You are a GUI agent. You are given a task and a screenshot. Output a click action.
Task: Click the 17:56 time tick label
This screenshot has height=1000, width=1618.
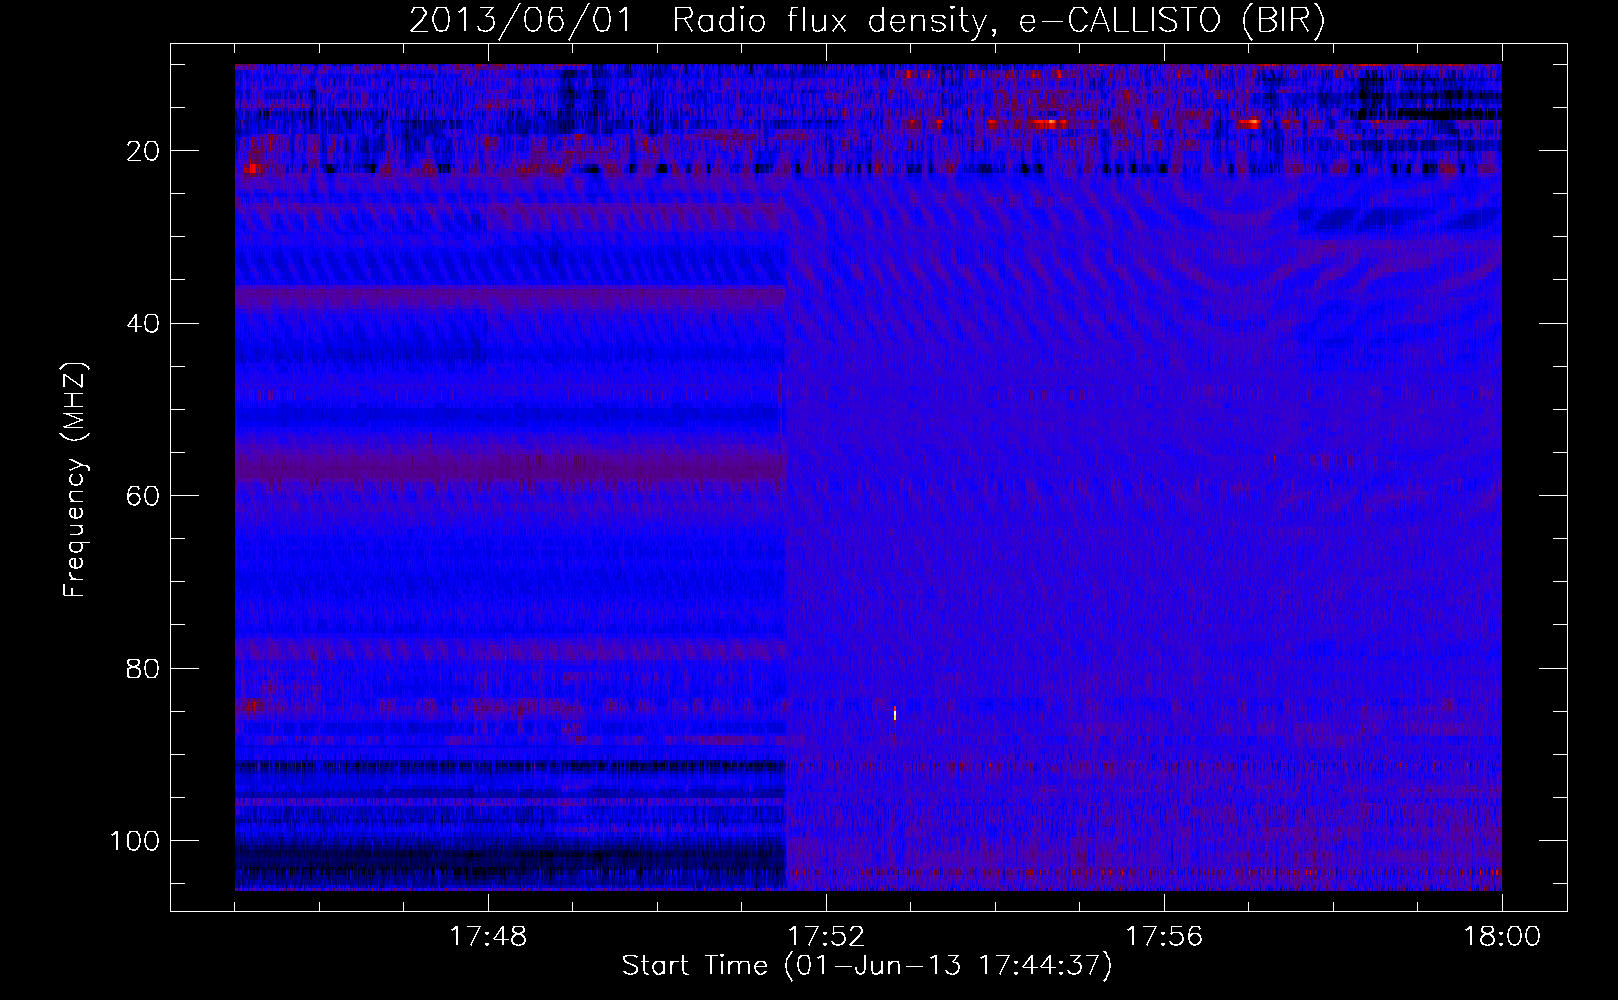click(1164, 937)
